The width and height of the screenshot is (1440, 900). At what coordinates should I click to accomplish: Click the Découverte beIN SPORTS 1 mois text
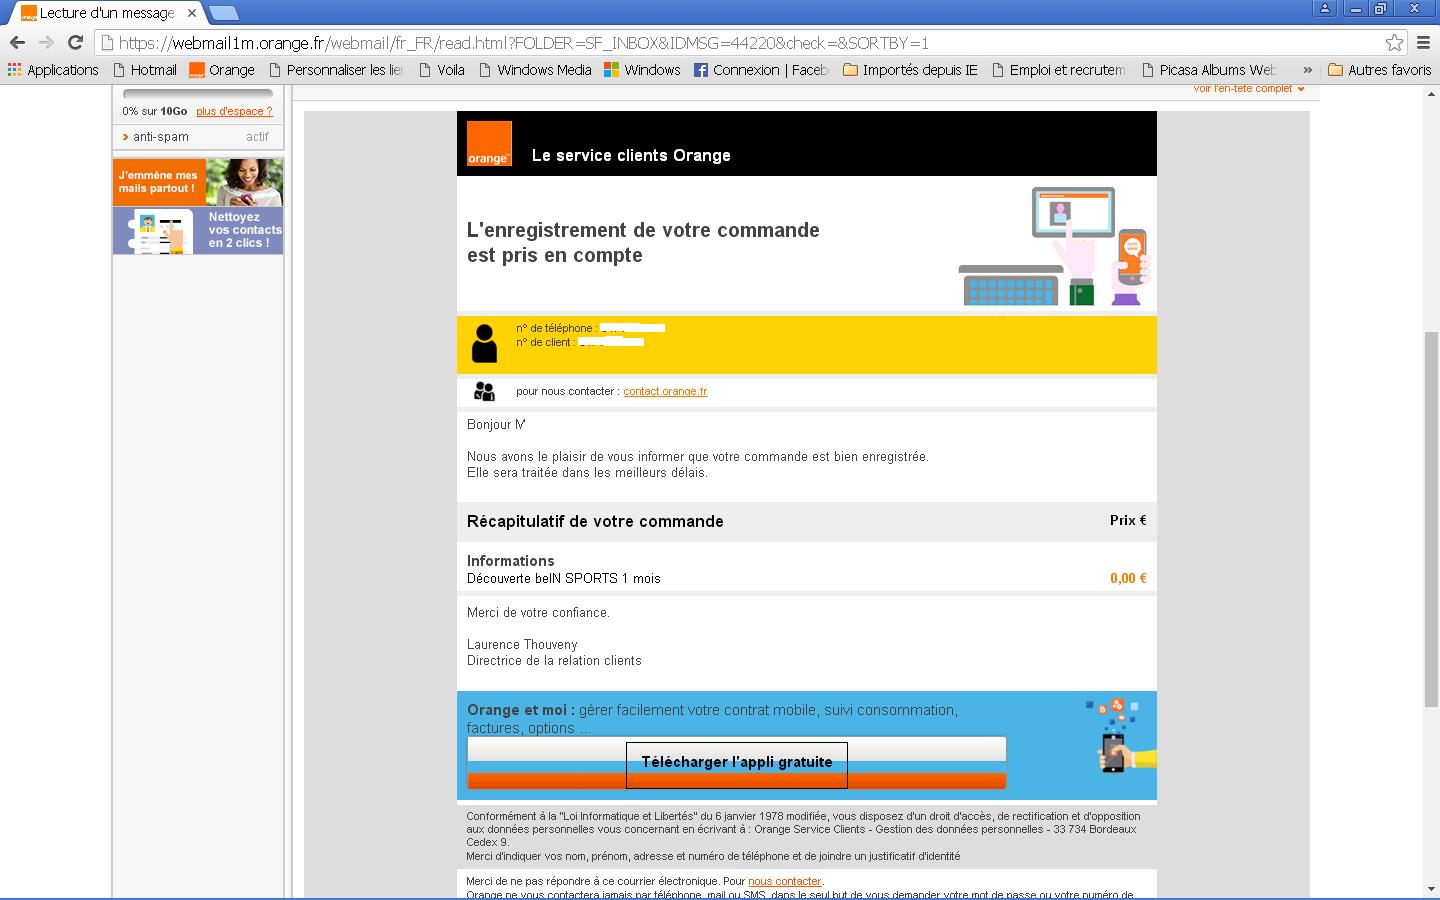point(564,578)
